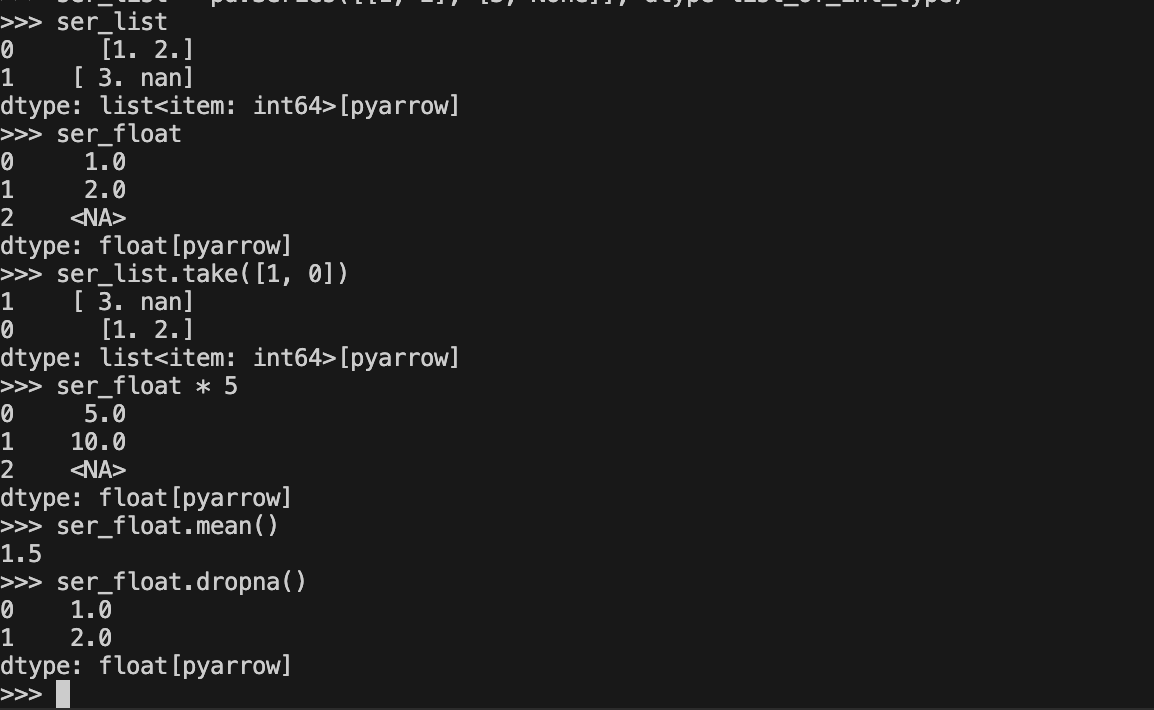1154x710 pixels.
Task: Select the bare 'ser_float' command line
Action: pyautogui.click(x=91, y=134)
